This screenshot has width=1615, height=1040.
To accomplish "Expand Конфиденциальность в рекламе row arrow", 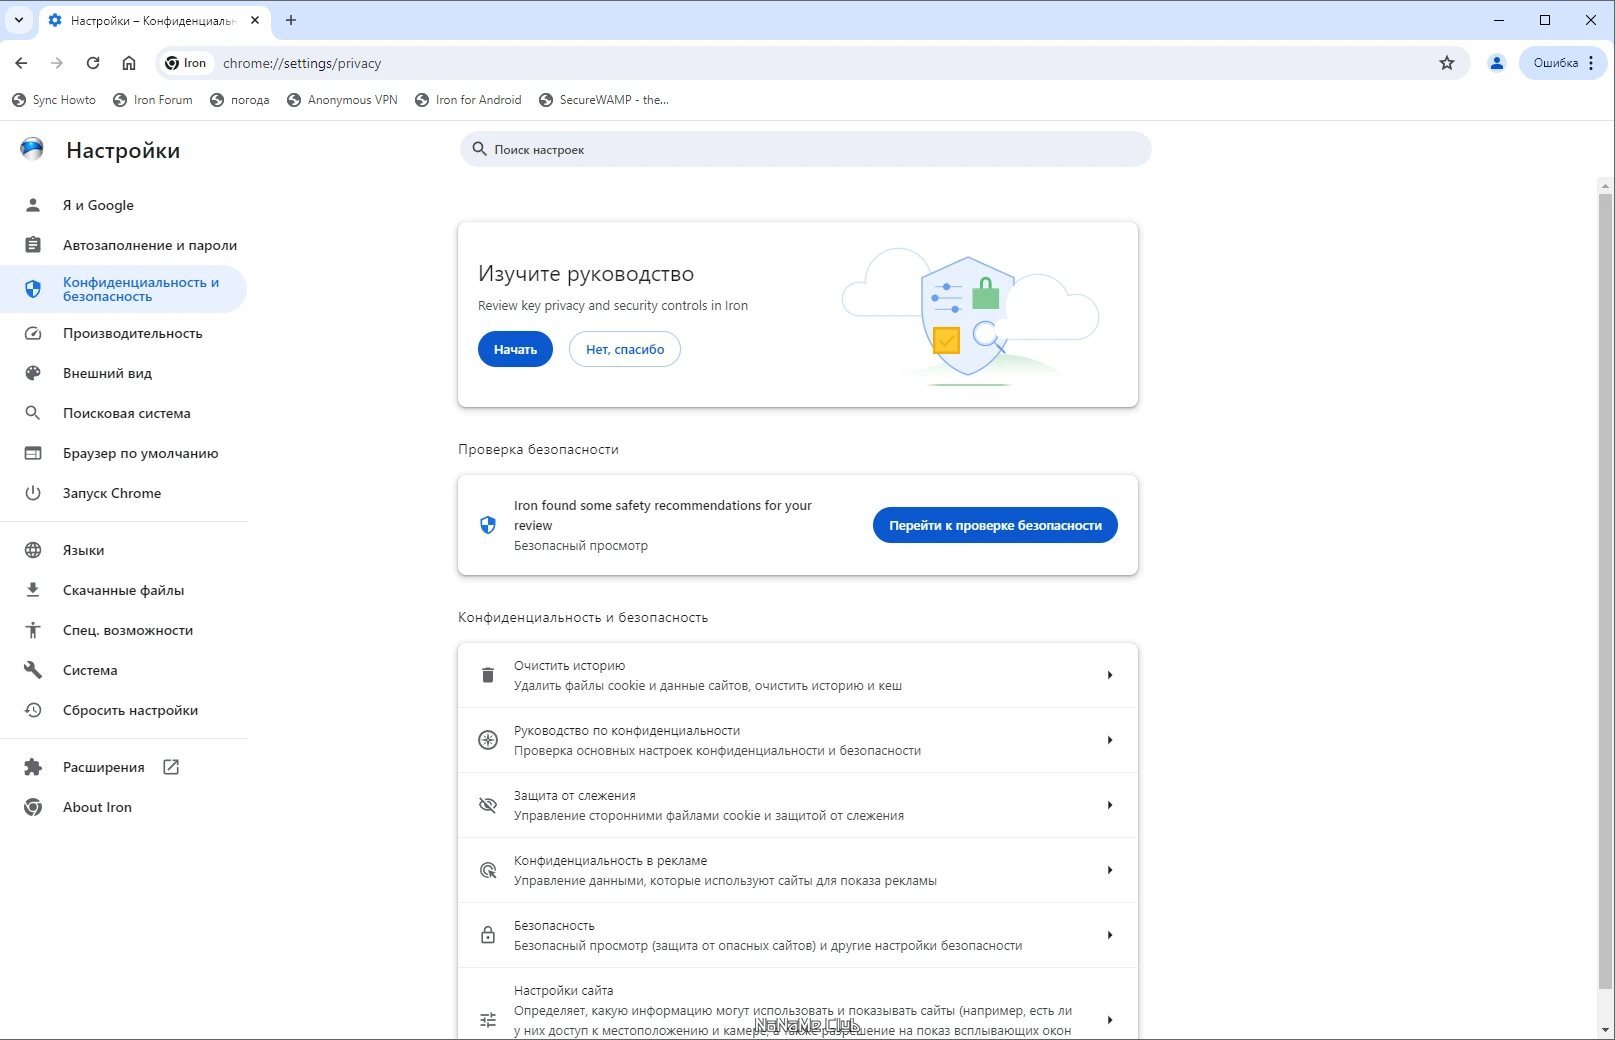I will [x=1109, y=870].
